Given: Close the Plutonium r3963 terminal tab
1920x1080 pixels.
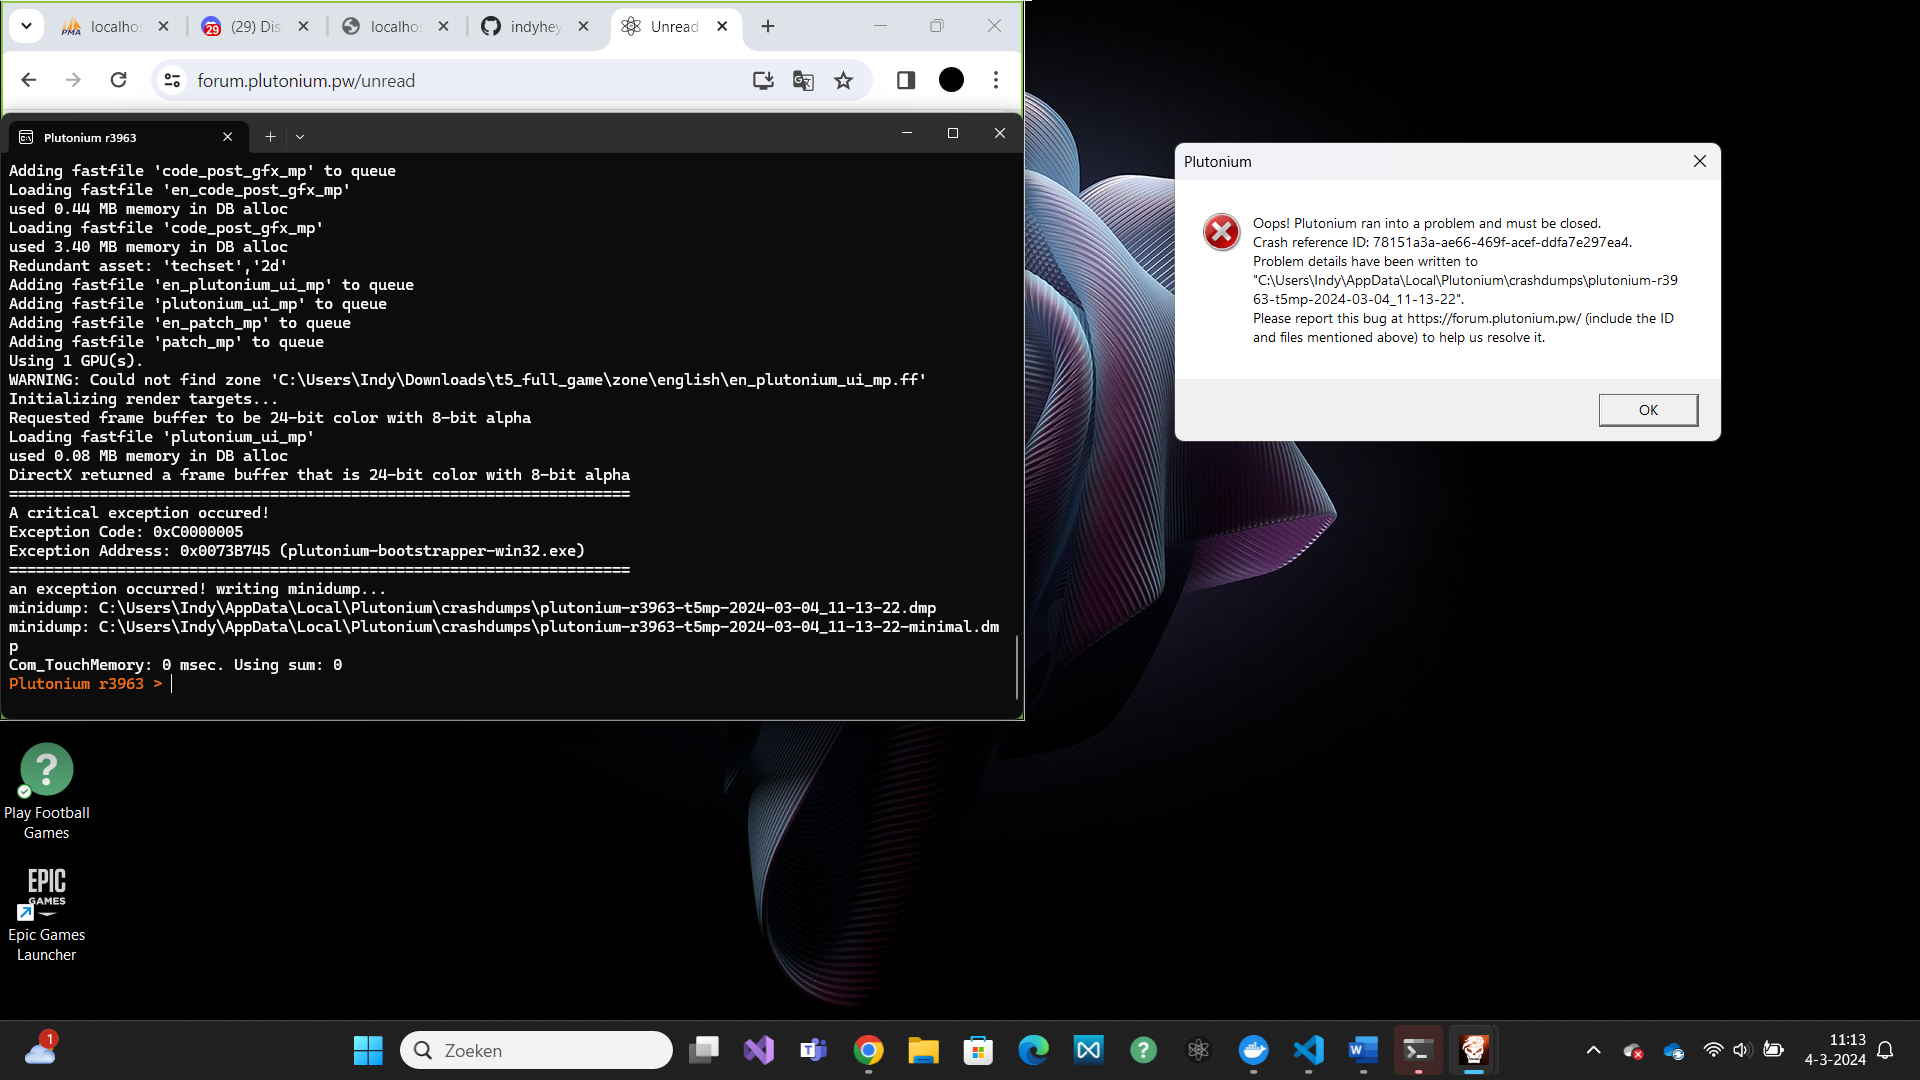Looking at the screenshot, I should coord(228,137).
